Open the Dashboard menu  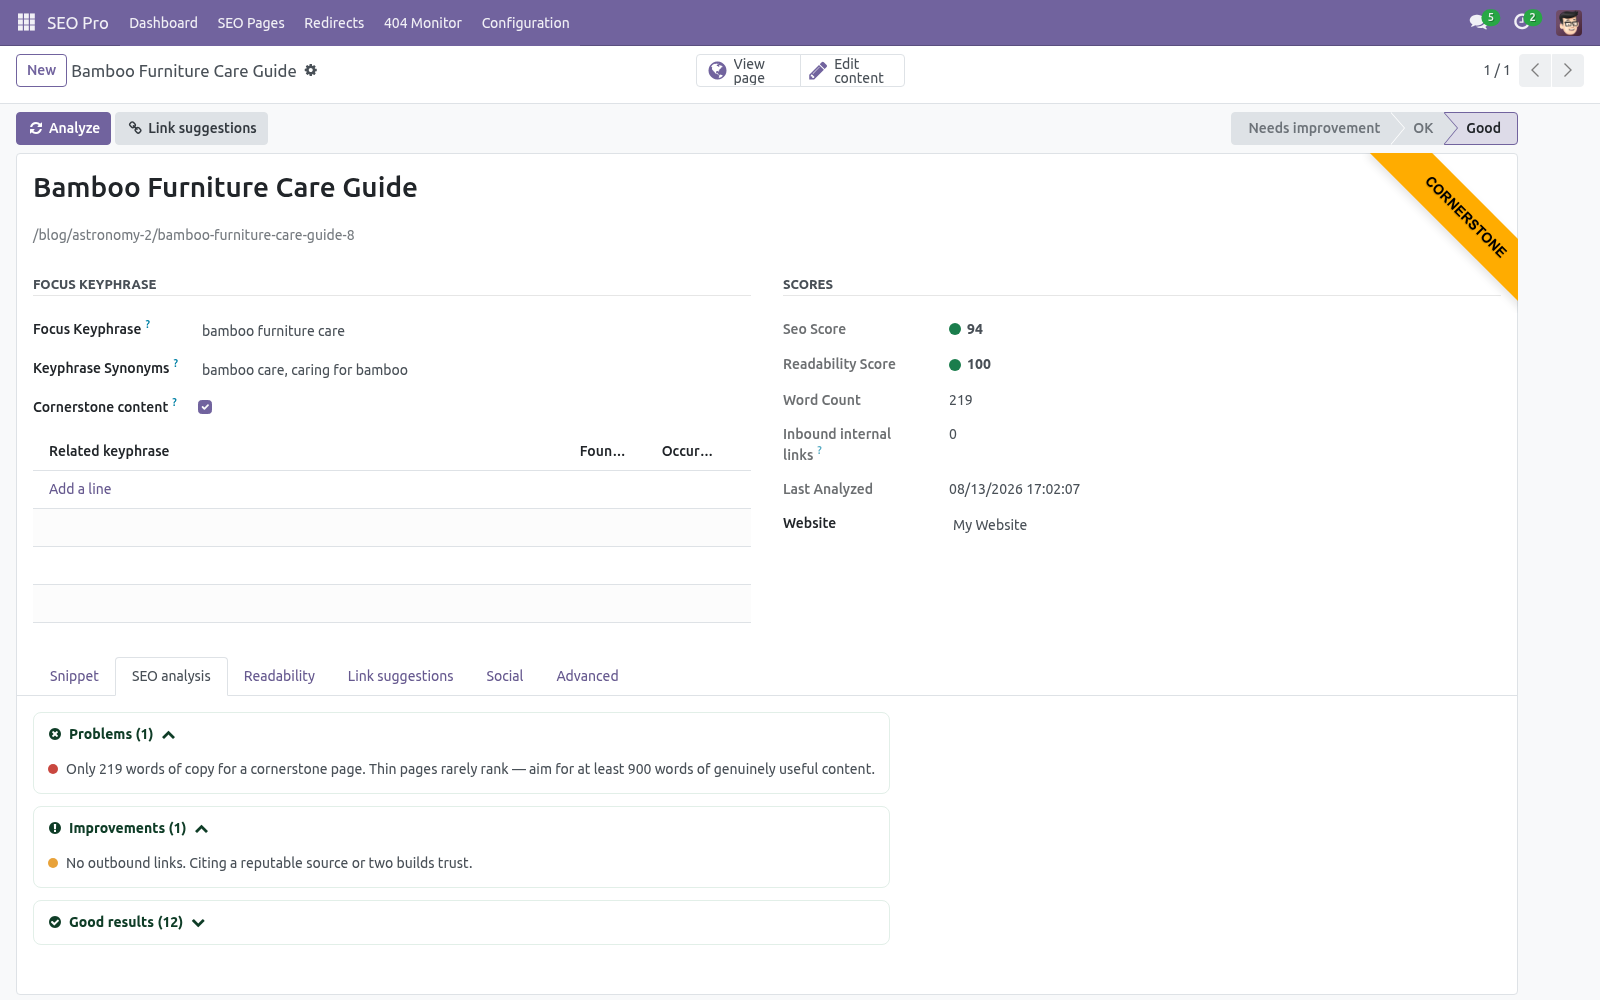163,23
